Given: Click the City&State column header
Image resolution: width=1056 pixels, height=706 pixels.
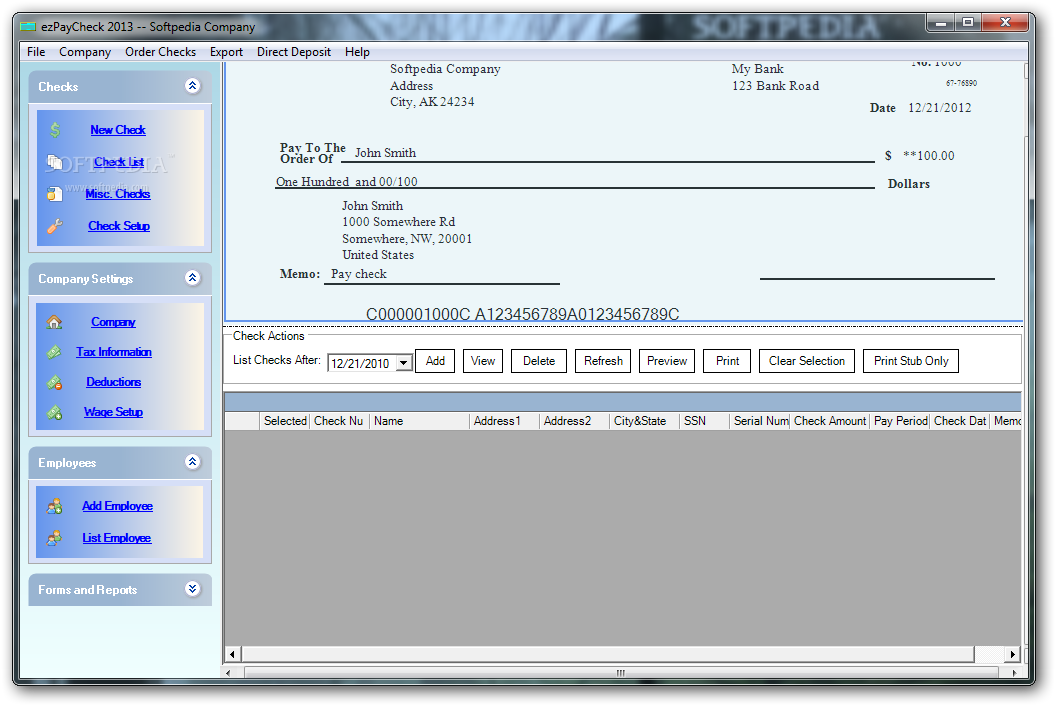Looking at the screenshot, I should 645,421.
